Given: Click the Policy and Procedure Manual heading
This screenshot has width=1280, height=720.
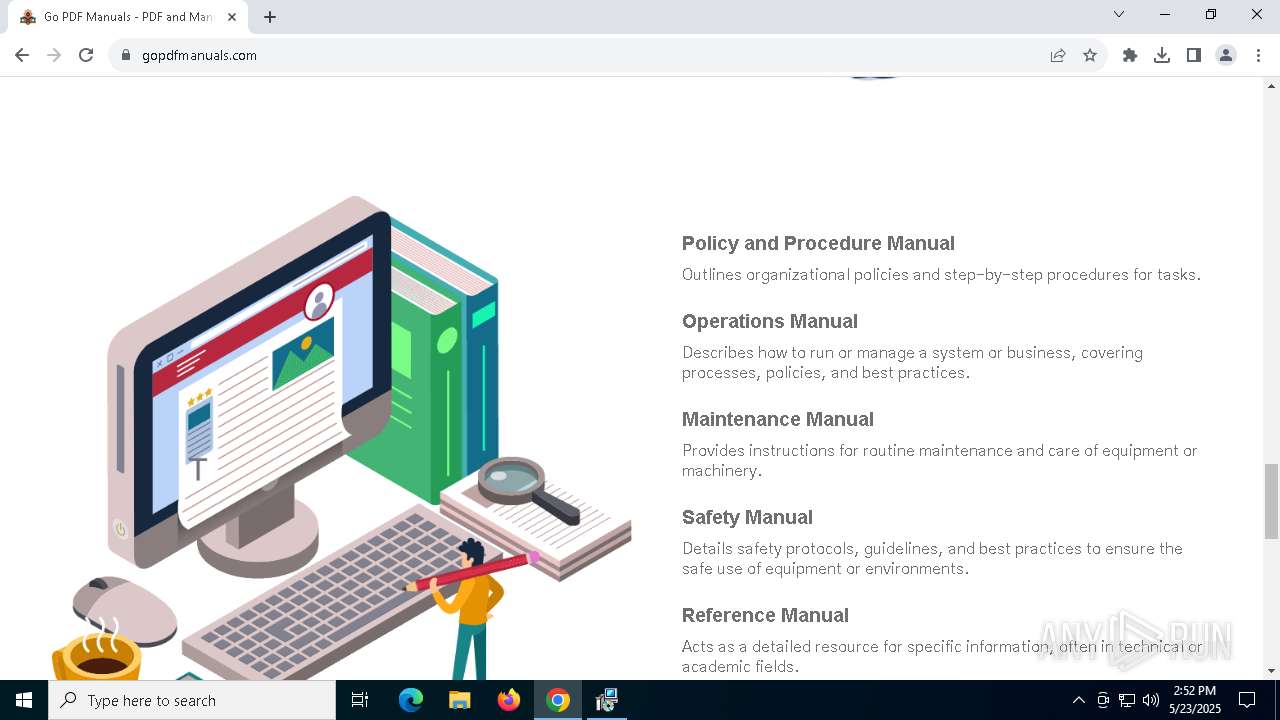Looking at the screenshot, I should click(818, 243).
